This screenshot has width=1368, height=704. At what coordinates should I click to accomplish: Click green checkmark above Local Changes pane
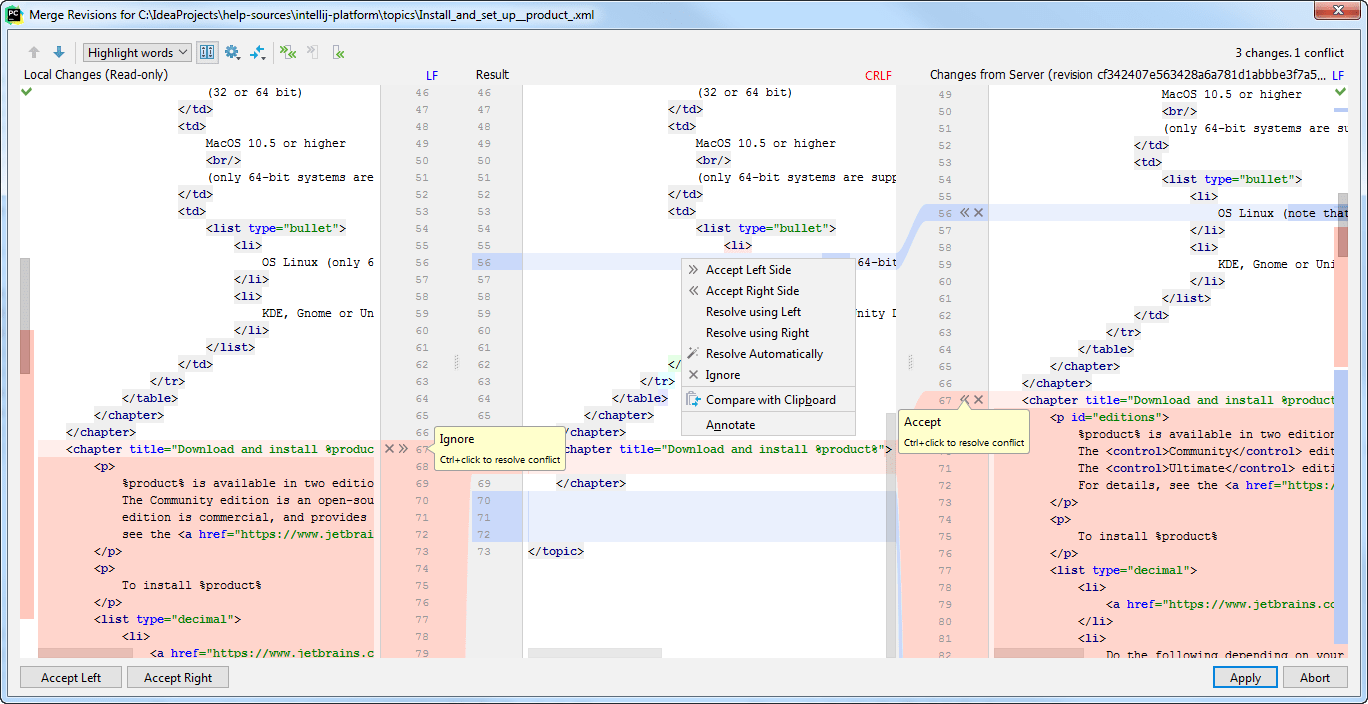tap(26, 91)
